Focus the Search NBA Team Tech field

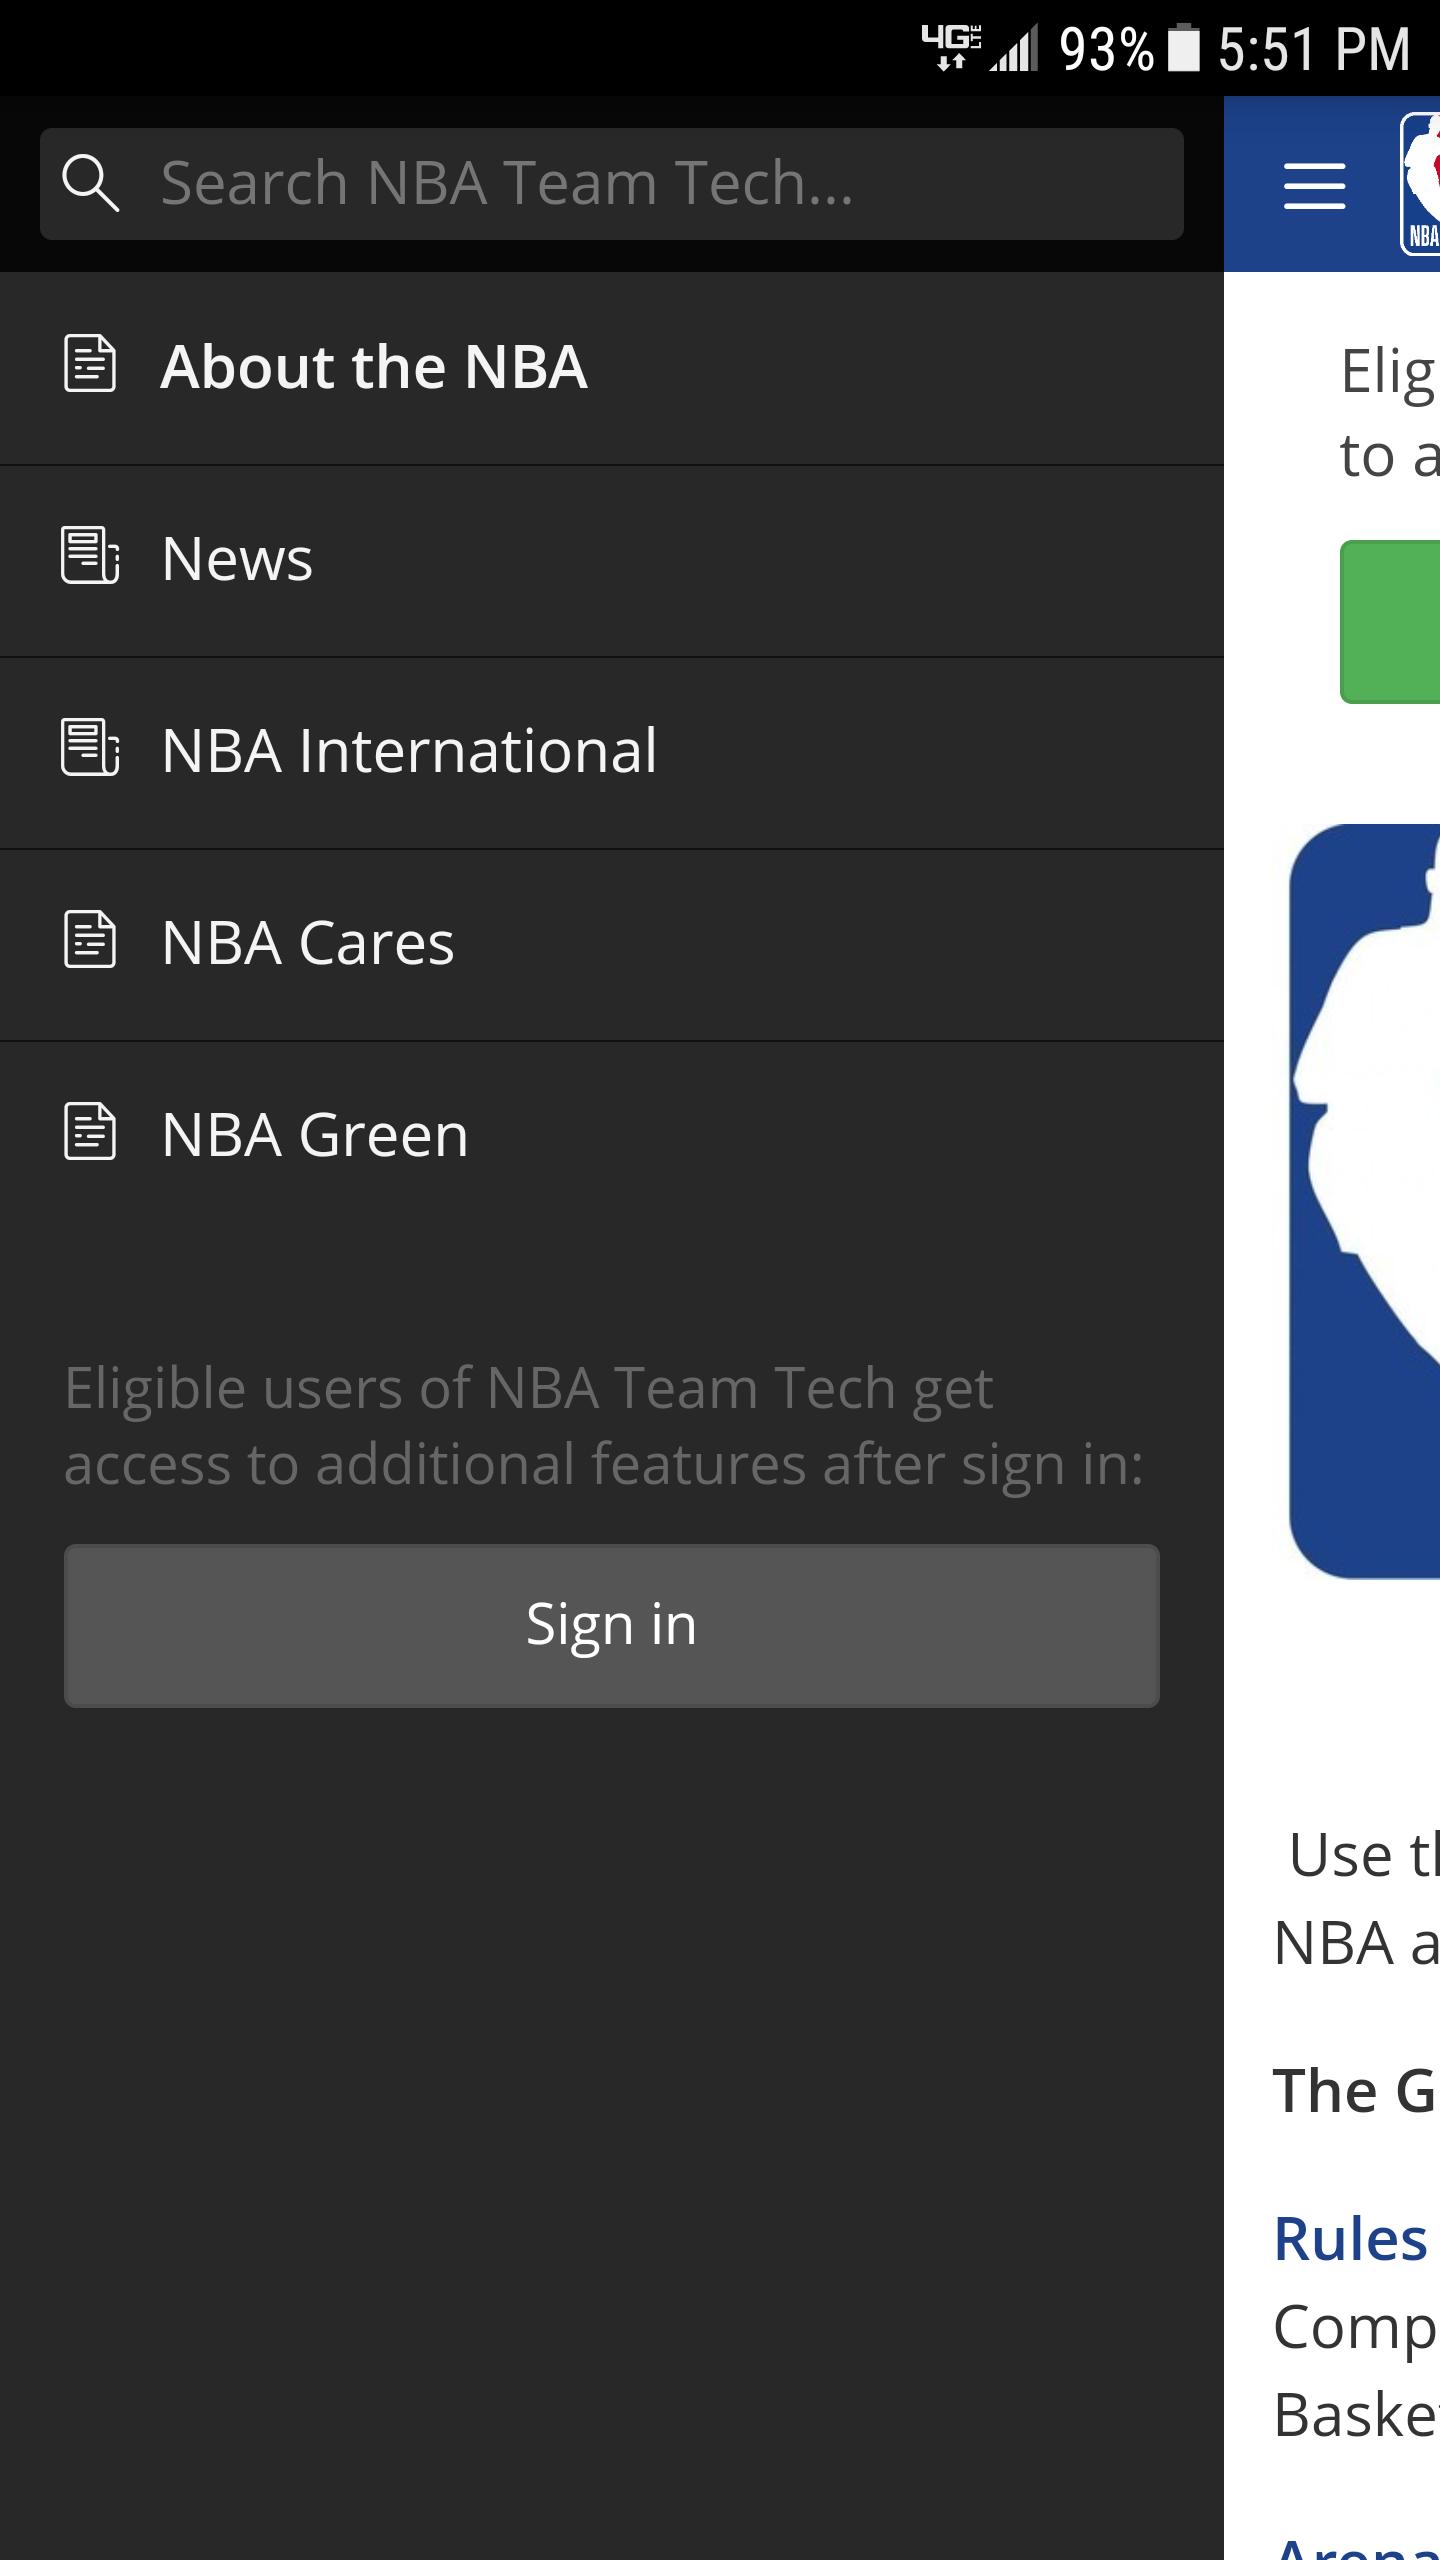(612, 183)
